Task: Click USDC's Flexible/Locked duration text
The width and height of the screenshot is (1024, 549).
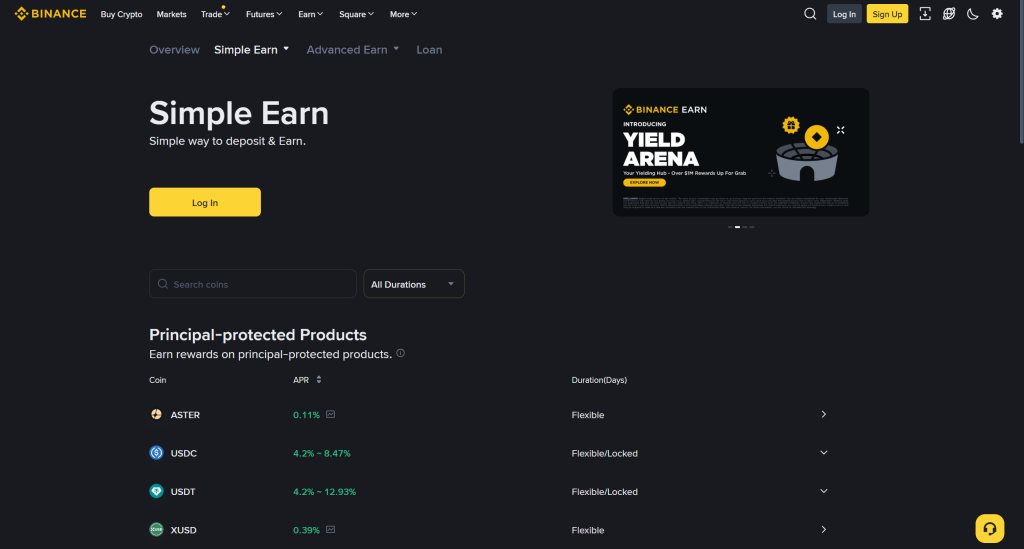Action: [604, 453]
